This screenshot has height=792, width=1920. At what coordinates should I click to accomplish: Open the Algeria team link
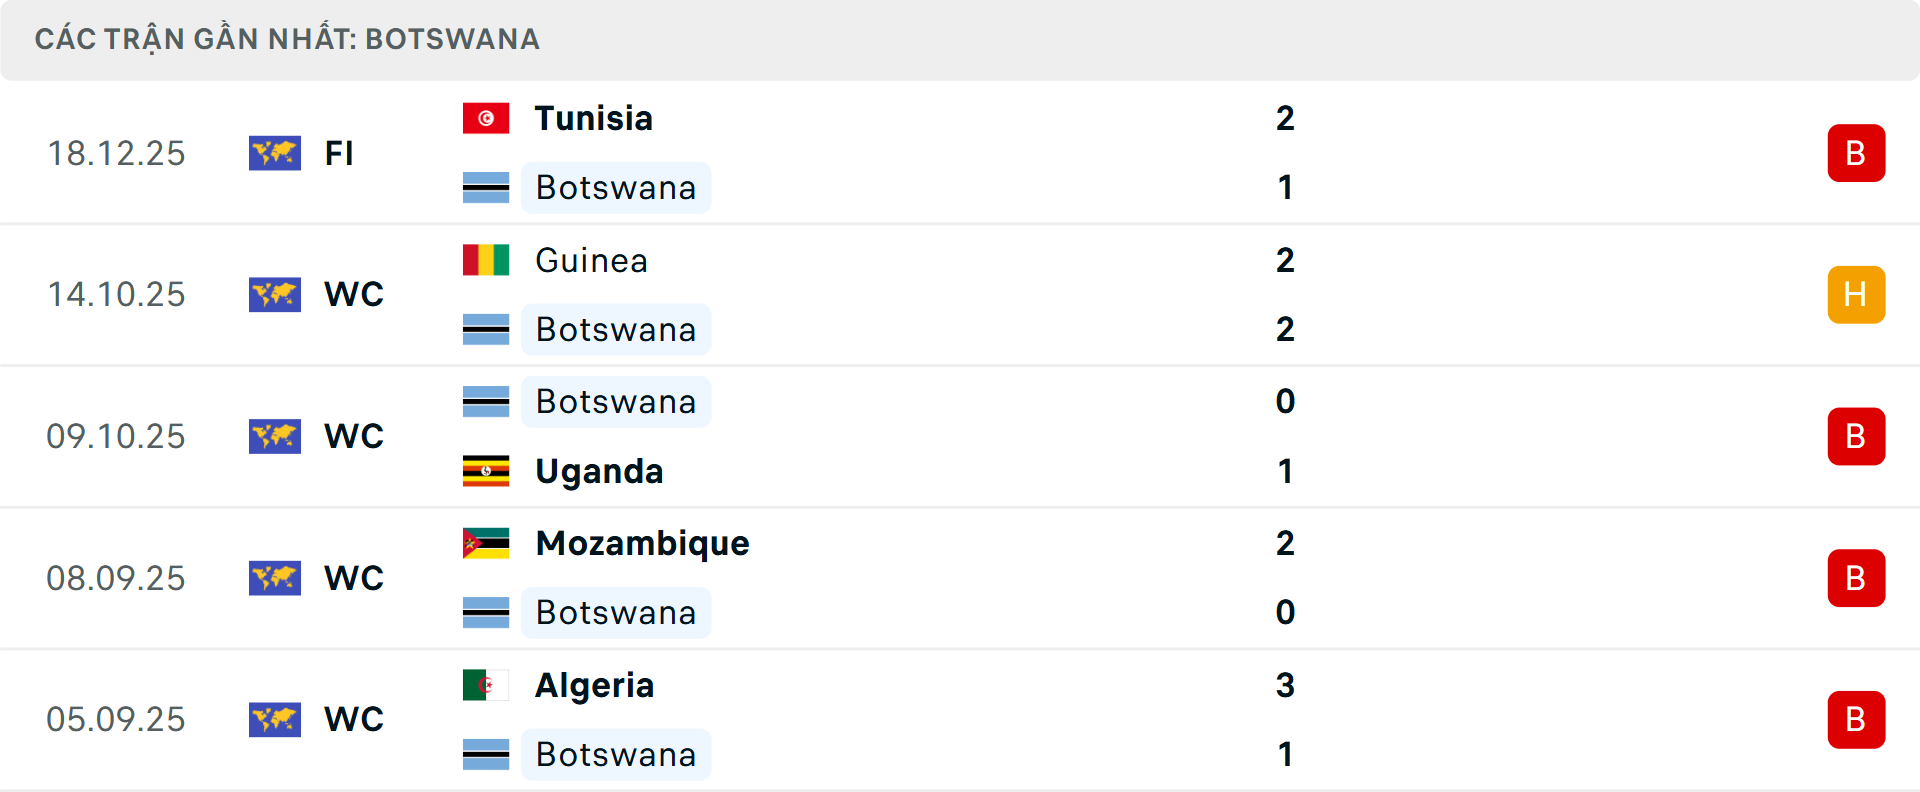pyautogui.click(x=594, y=685)
